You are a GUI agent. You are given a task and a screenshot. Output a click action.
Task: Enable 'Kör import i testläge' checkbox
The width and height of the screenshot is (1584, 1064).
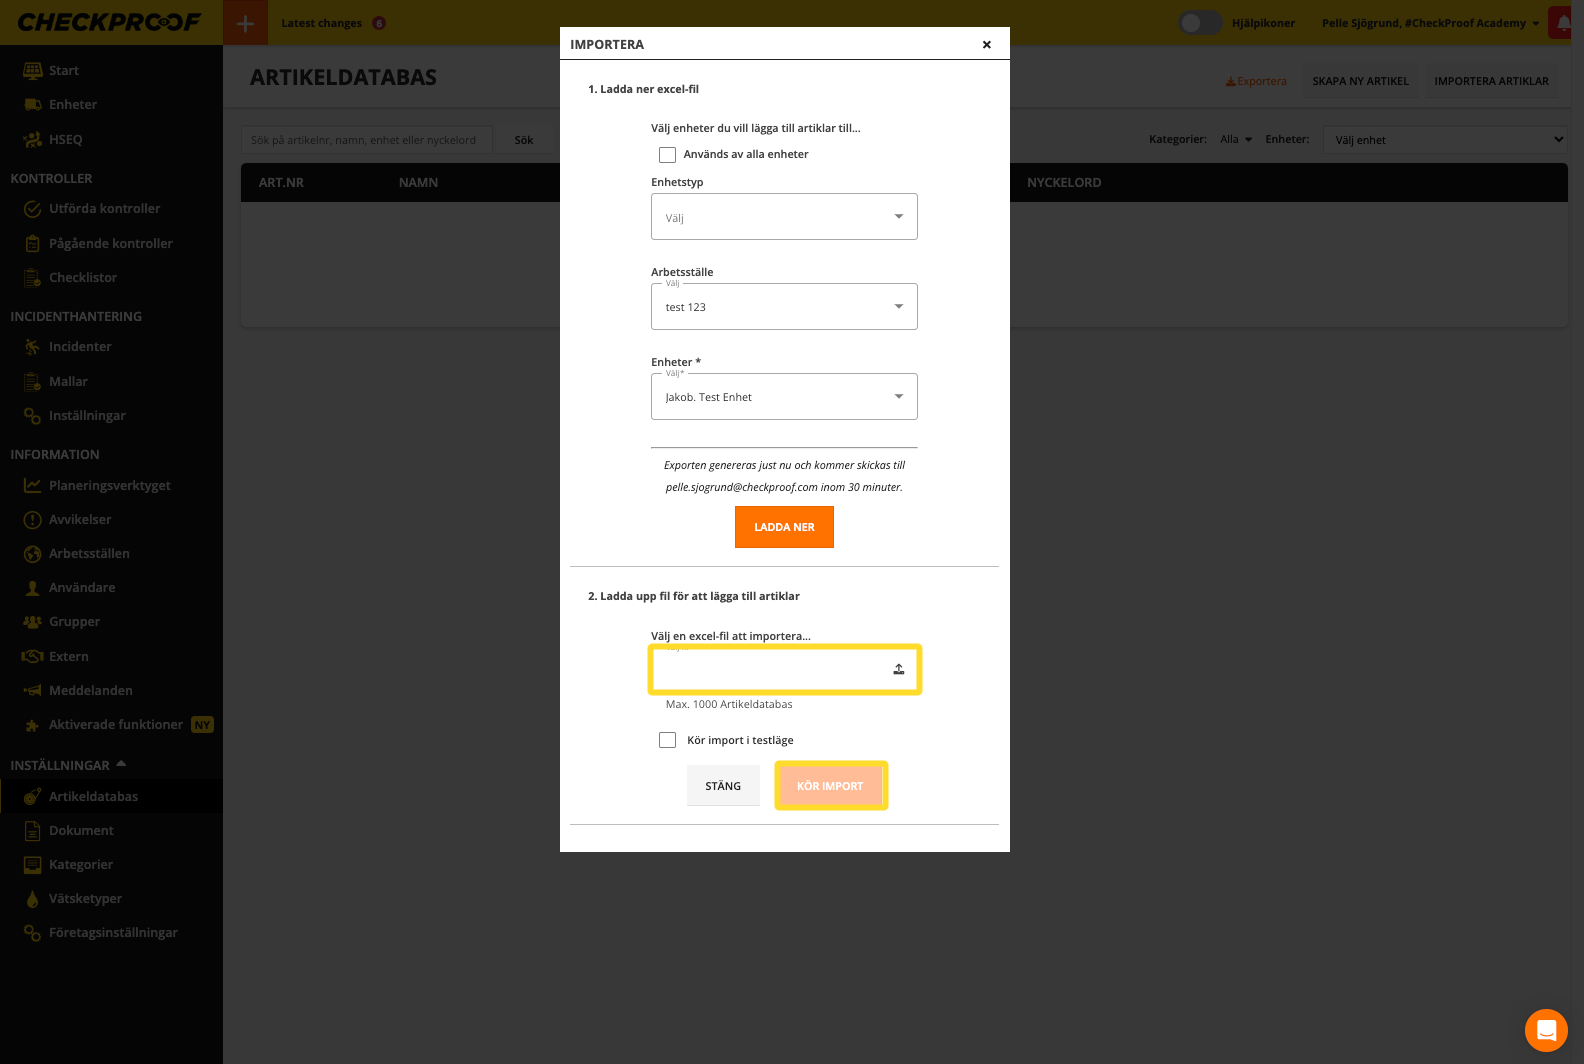point(667,741)
